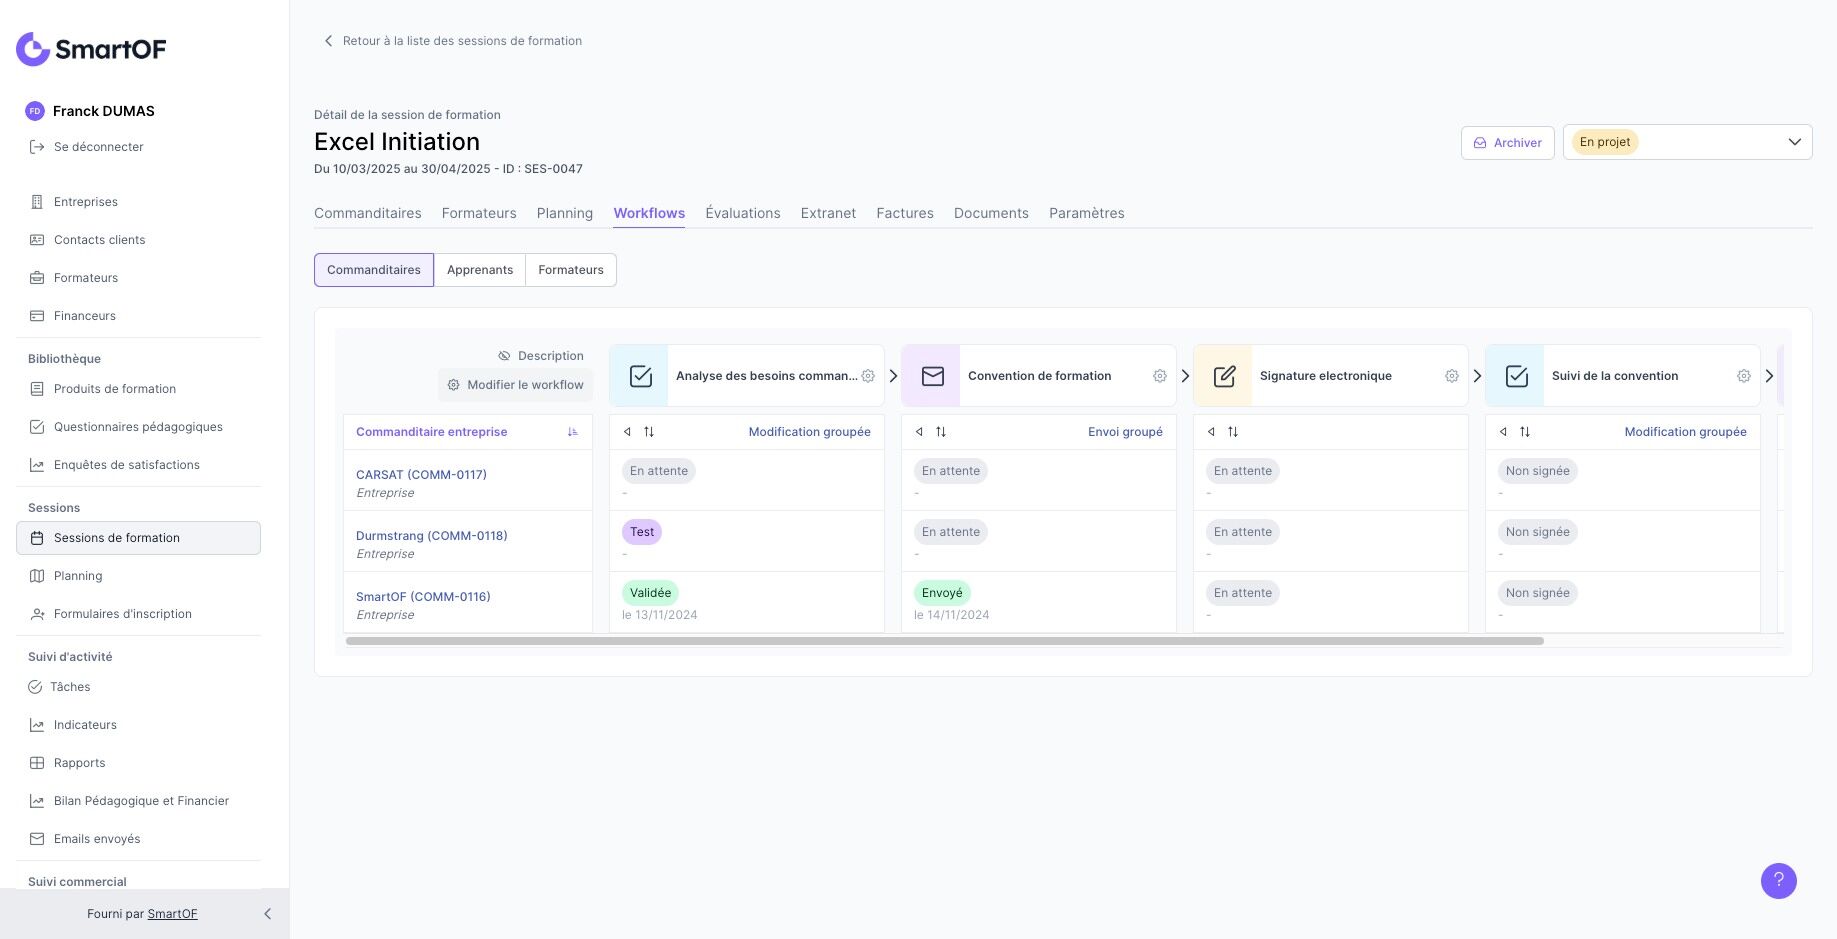Viewport: 1837px width, 939px height.
Task: Open the purple help button
Action: tap(1778, 881)
